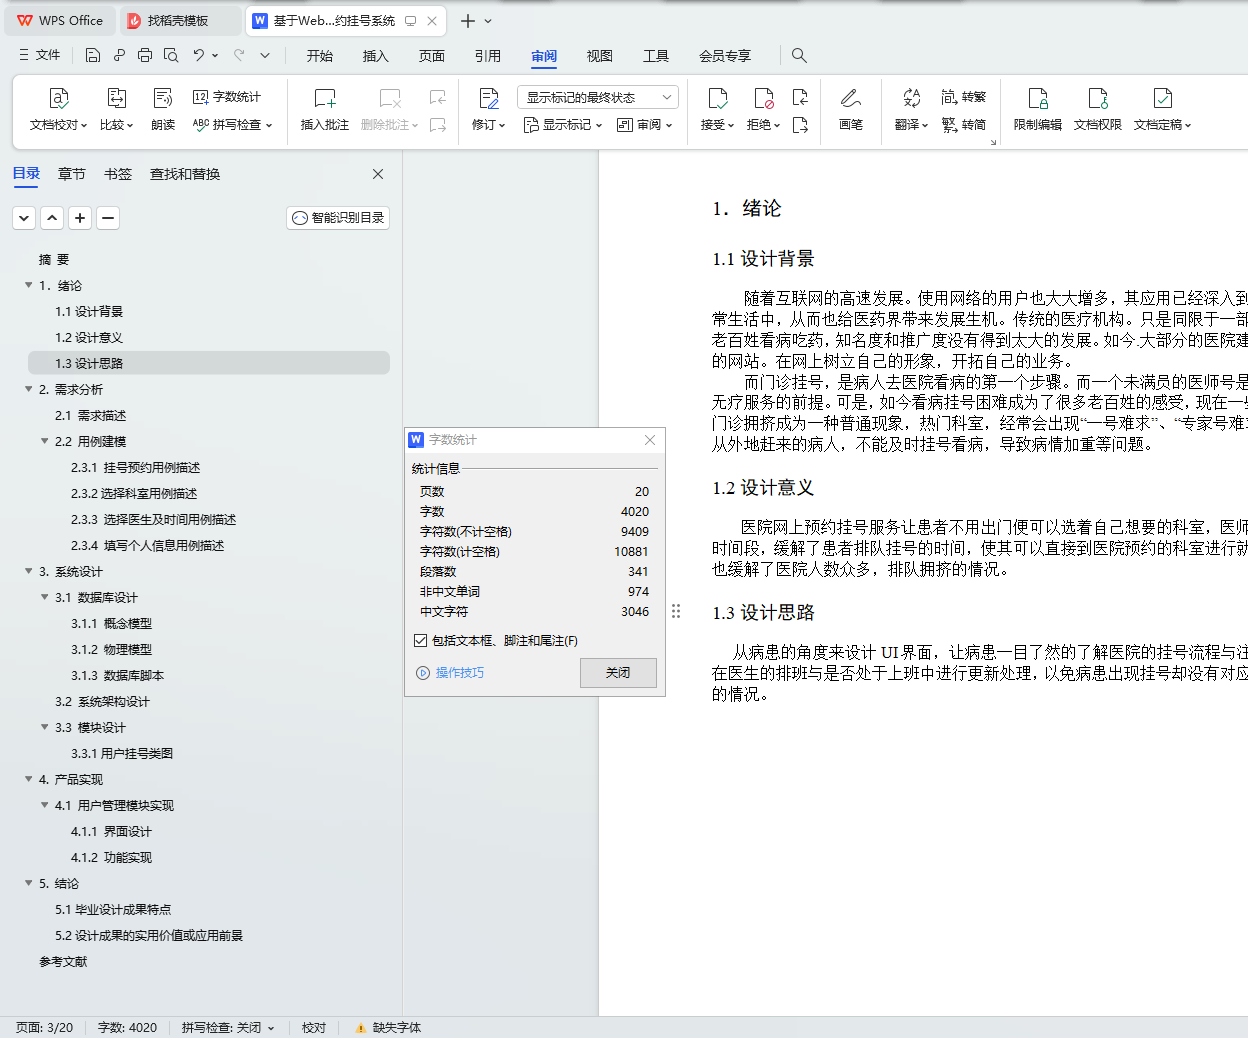Accept changes with 接受
Screen dimensions: 1248x1038
pos(717,110)
